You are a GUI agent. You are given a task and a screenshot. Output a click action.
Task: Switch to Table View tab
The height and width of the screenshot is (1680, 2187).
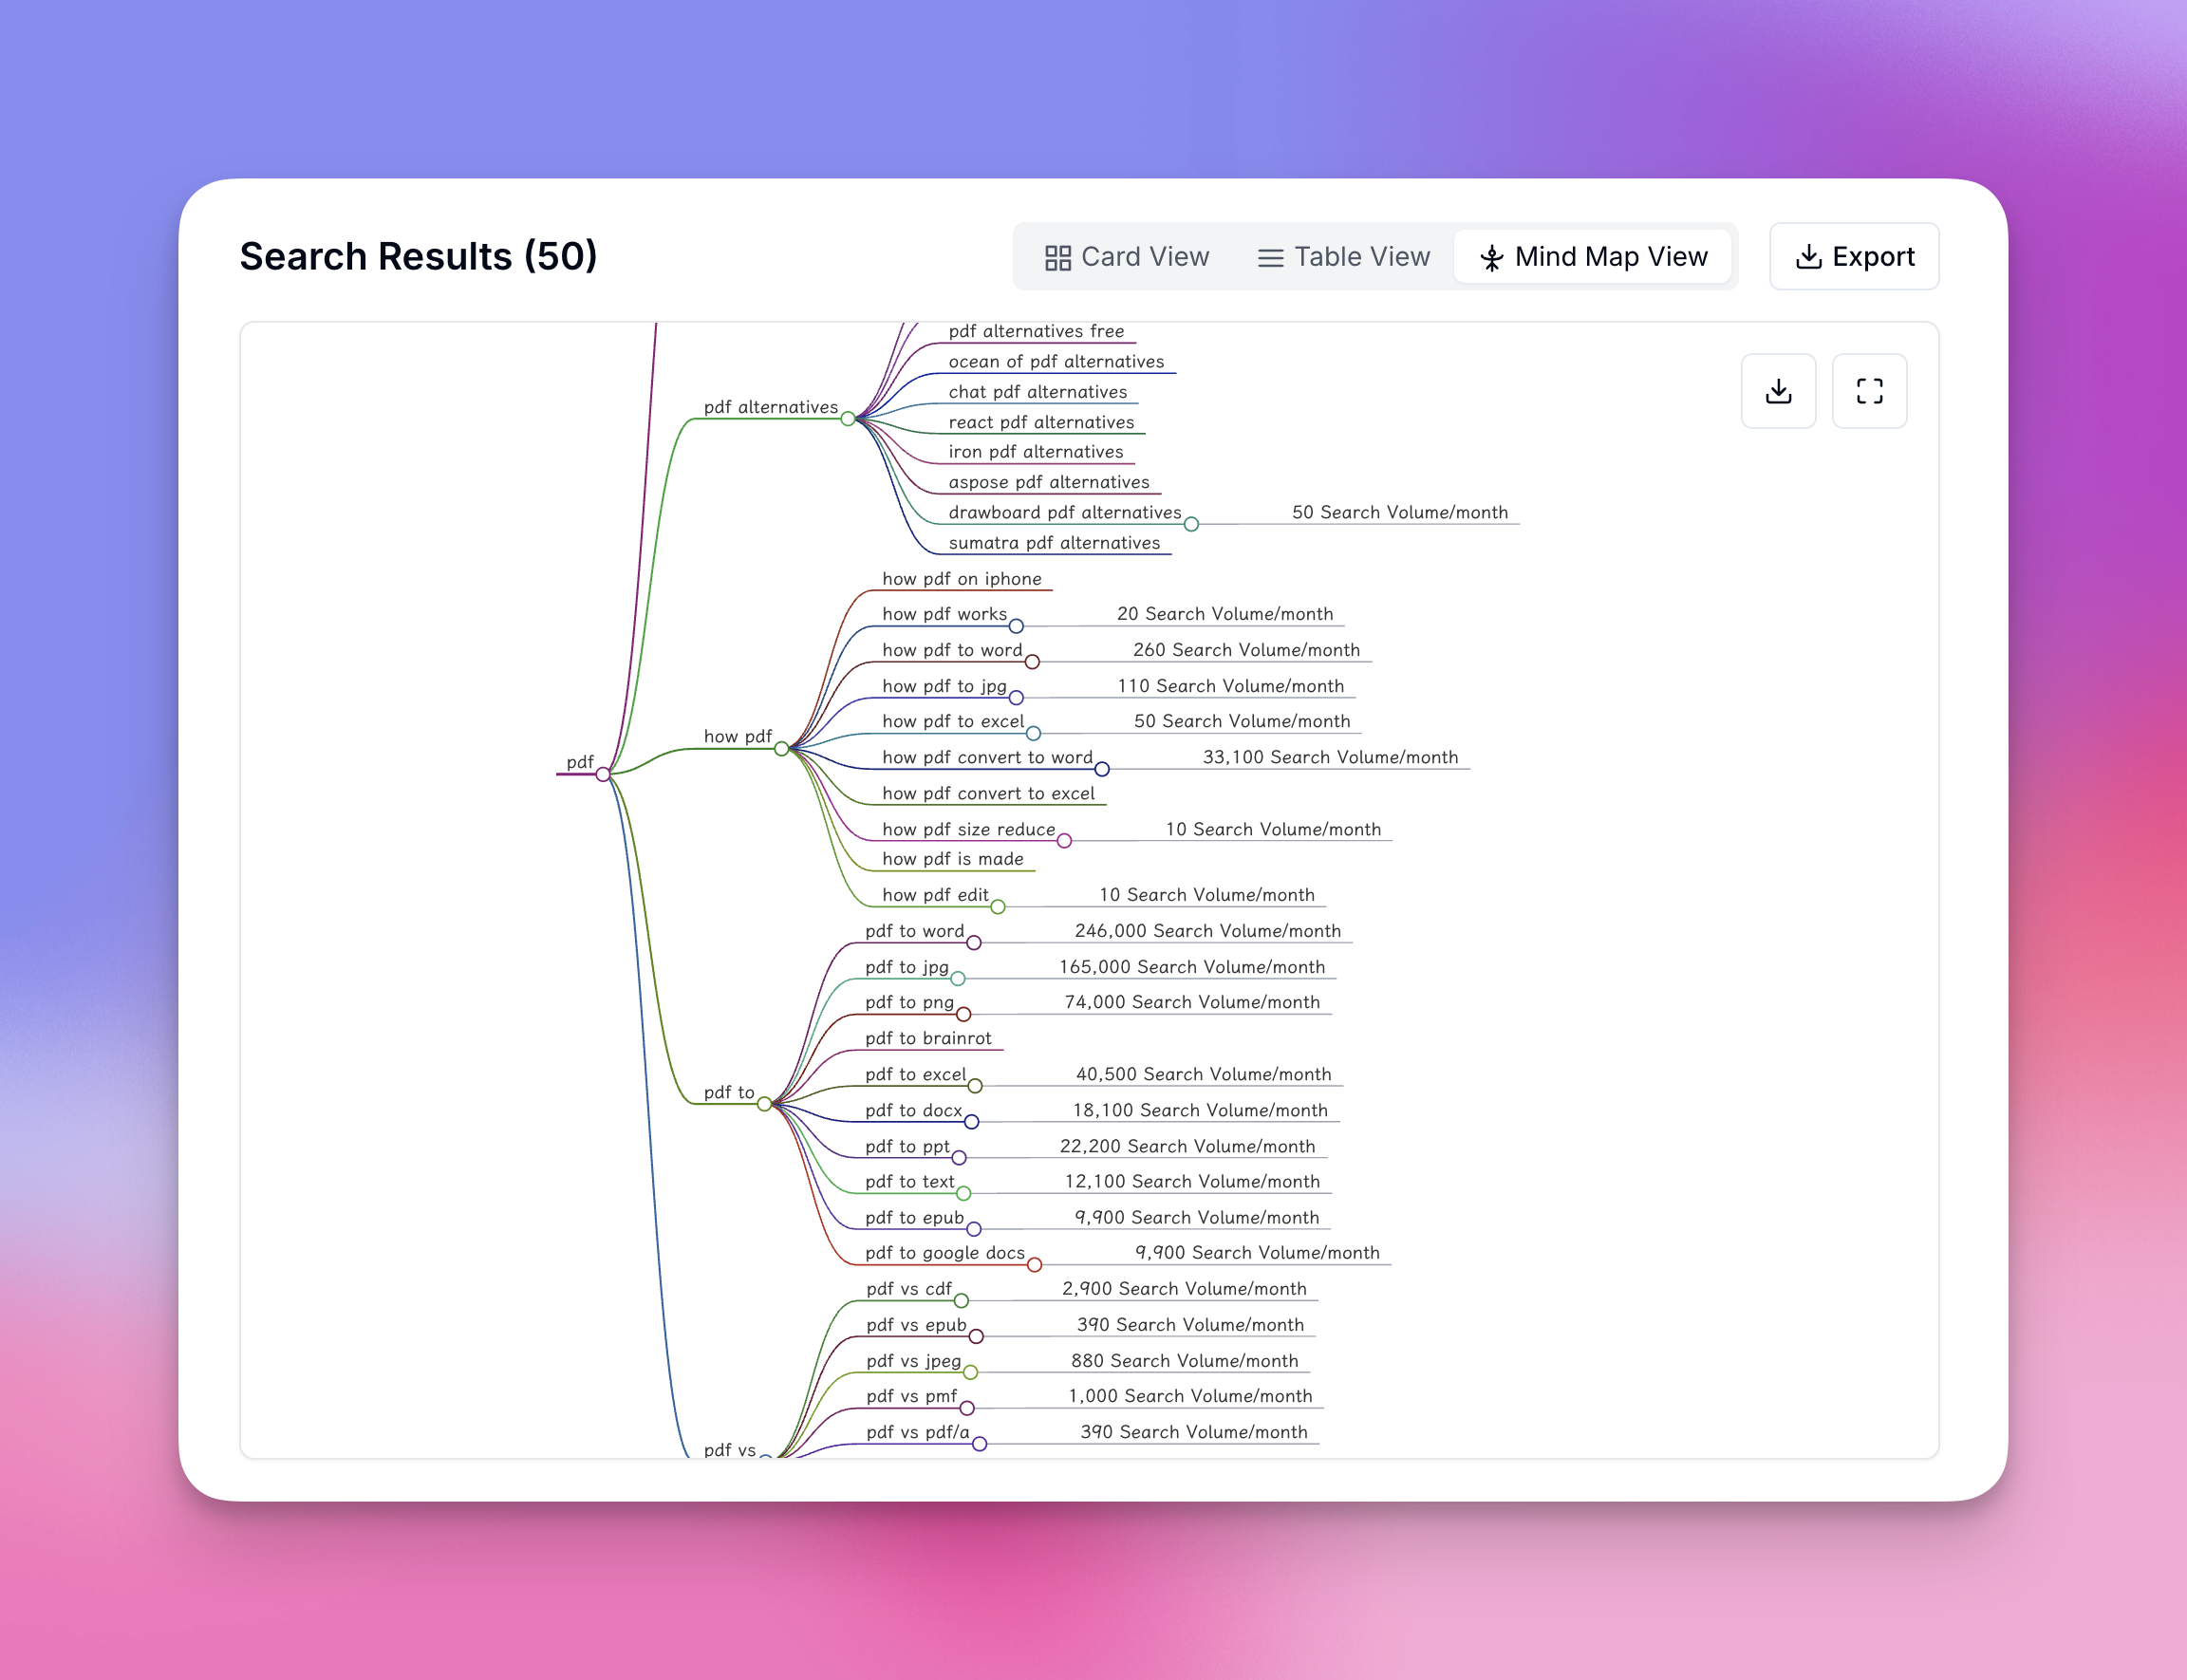click(x=1343, y=257)
